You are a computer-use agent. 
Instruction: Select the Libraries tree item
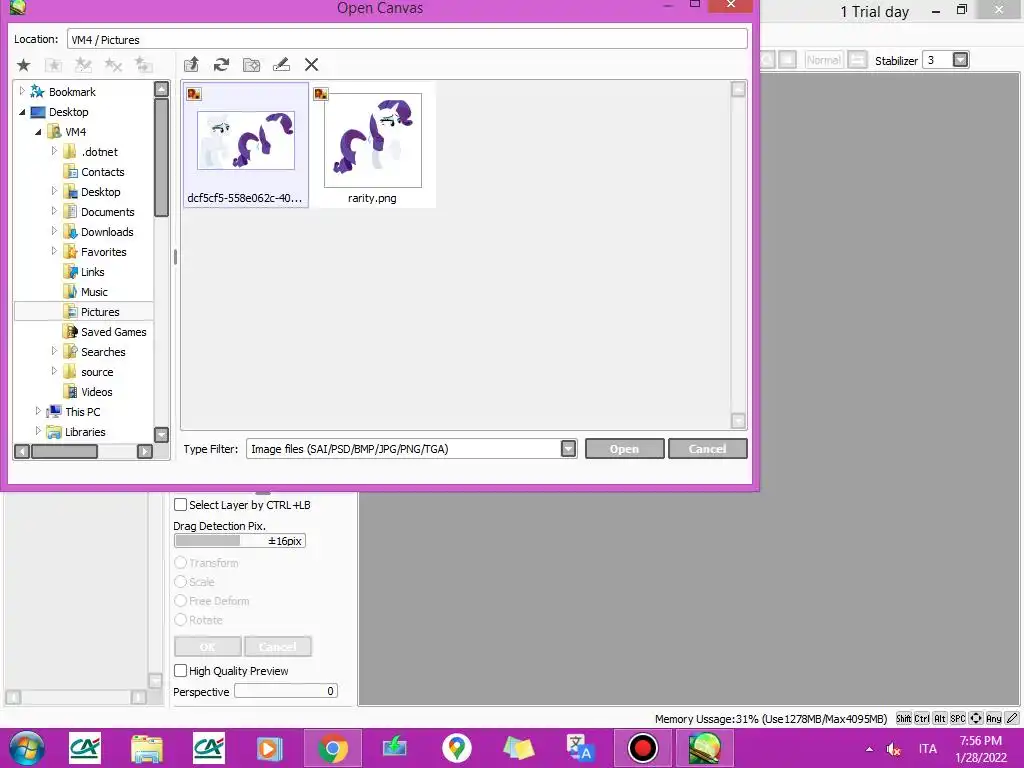tap(85, 432)
